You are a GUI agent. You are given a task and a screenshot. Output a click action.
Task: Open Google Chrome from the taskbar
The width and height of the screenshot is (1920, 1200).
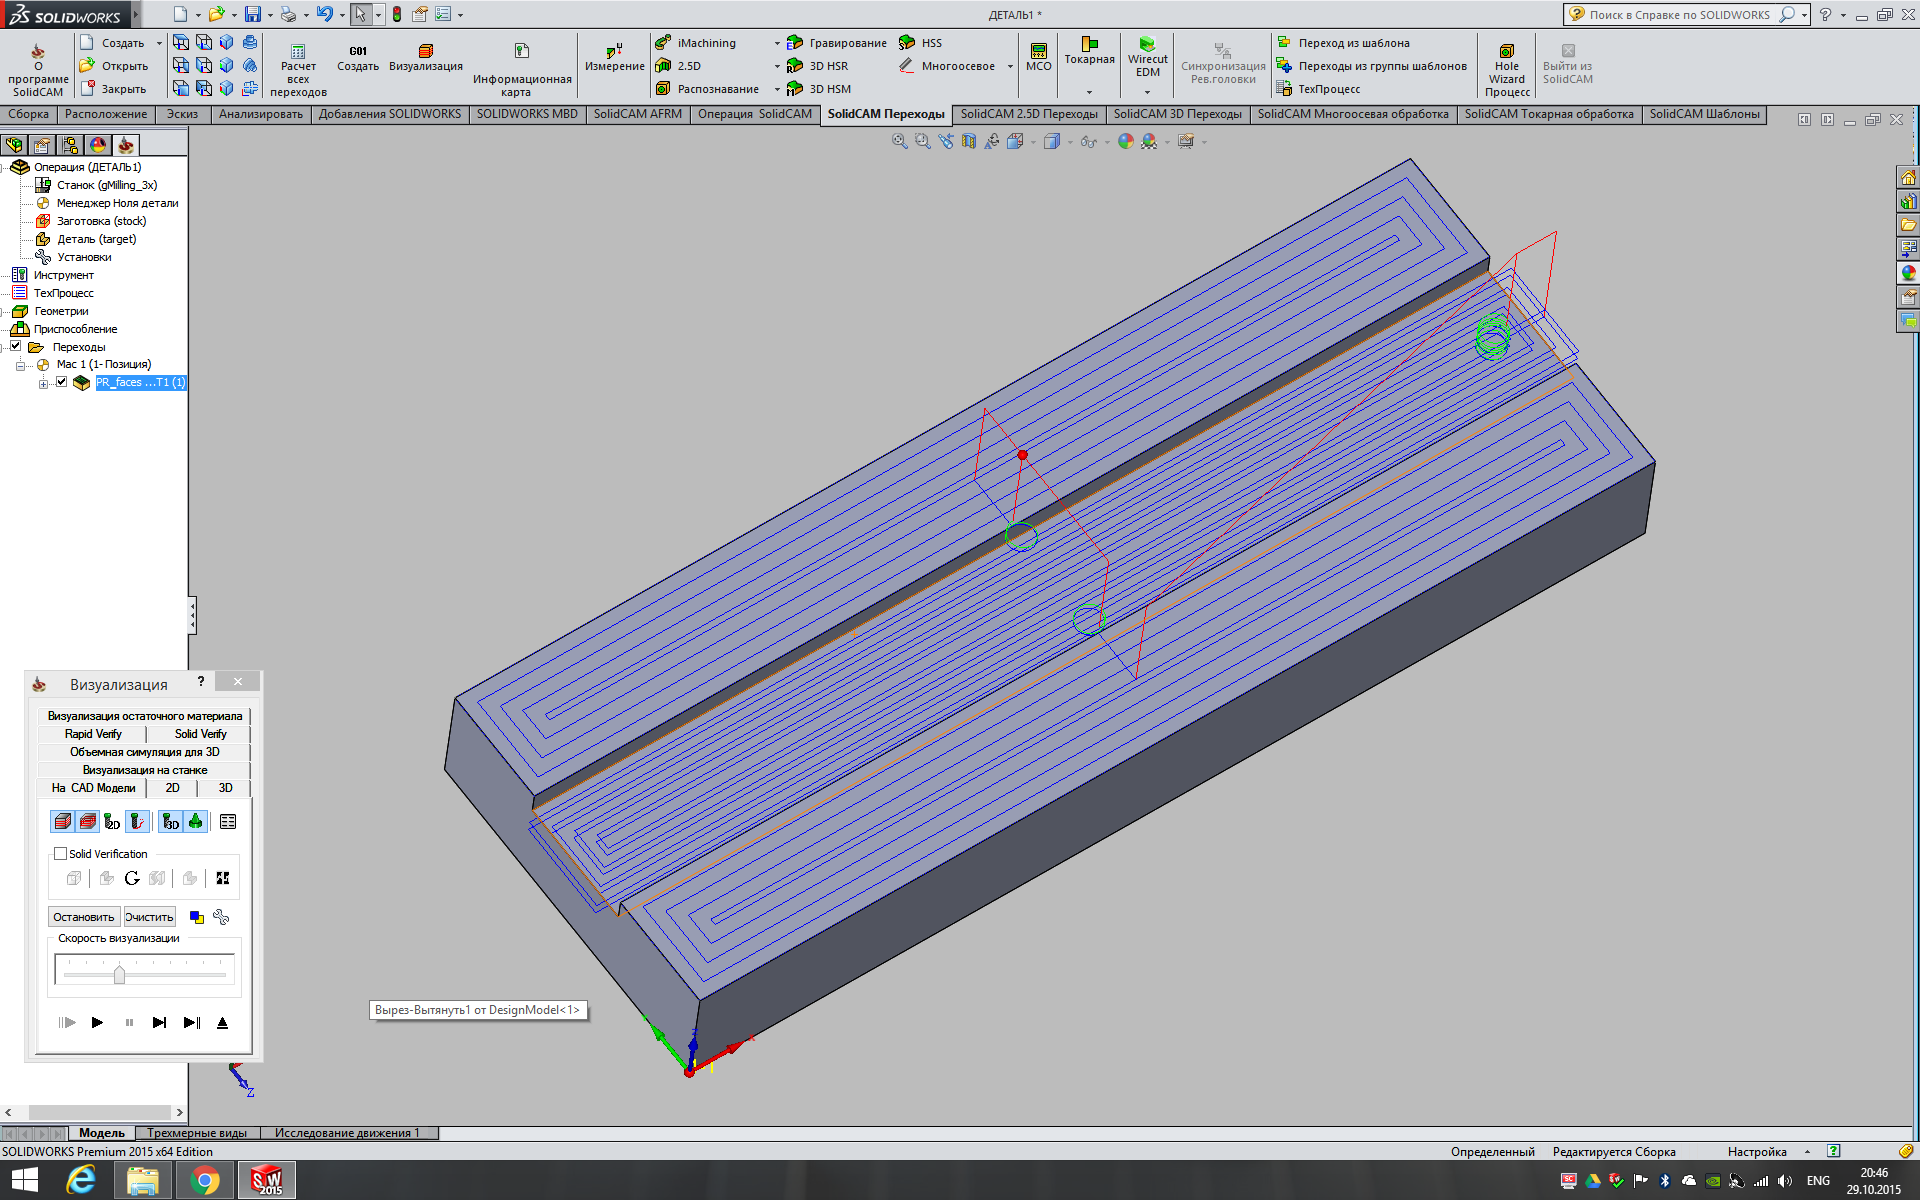pos(205,1181)
